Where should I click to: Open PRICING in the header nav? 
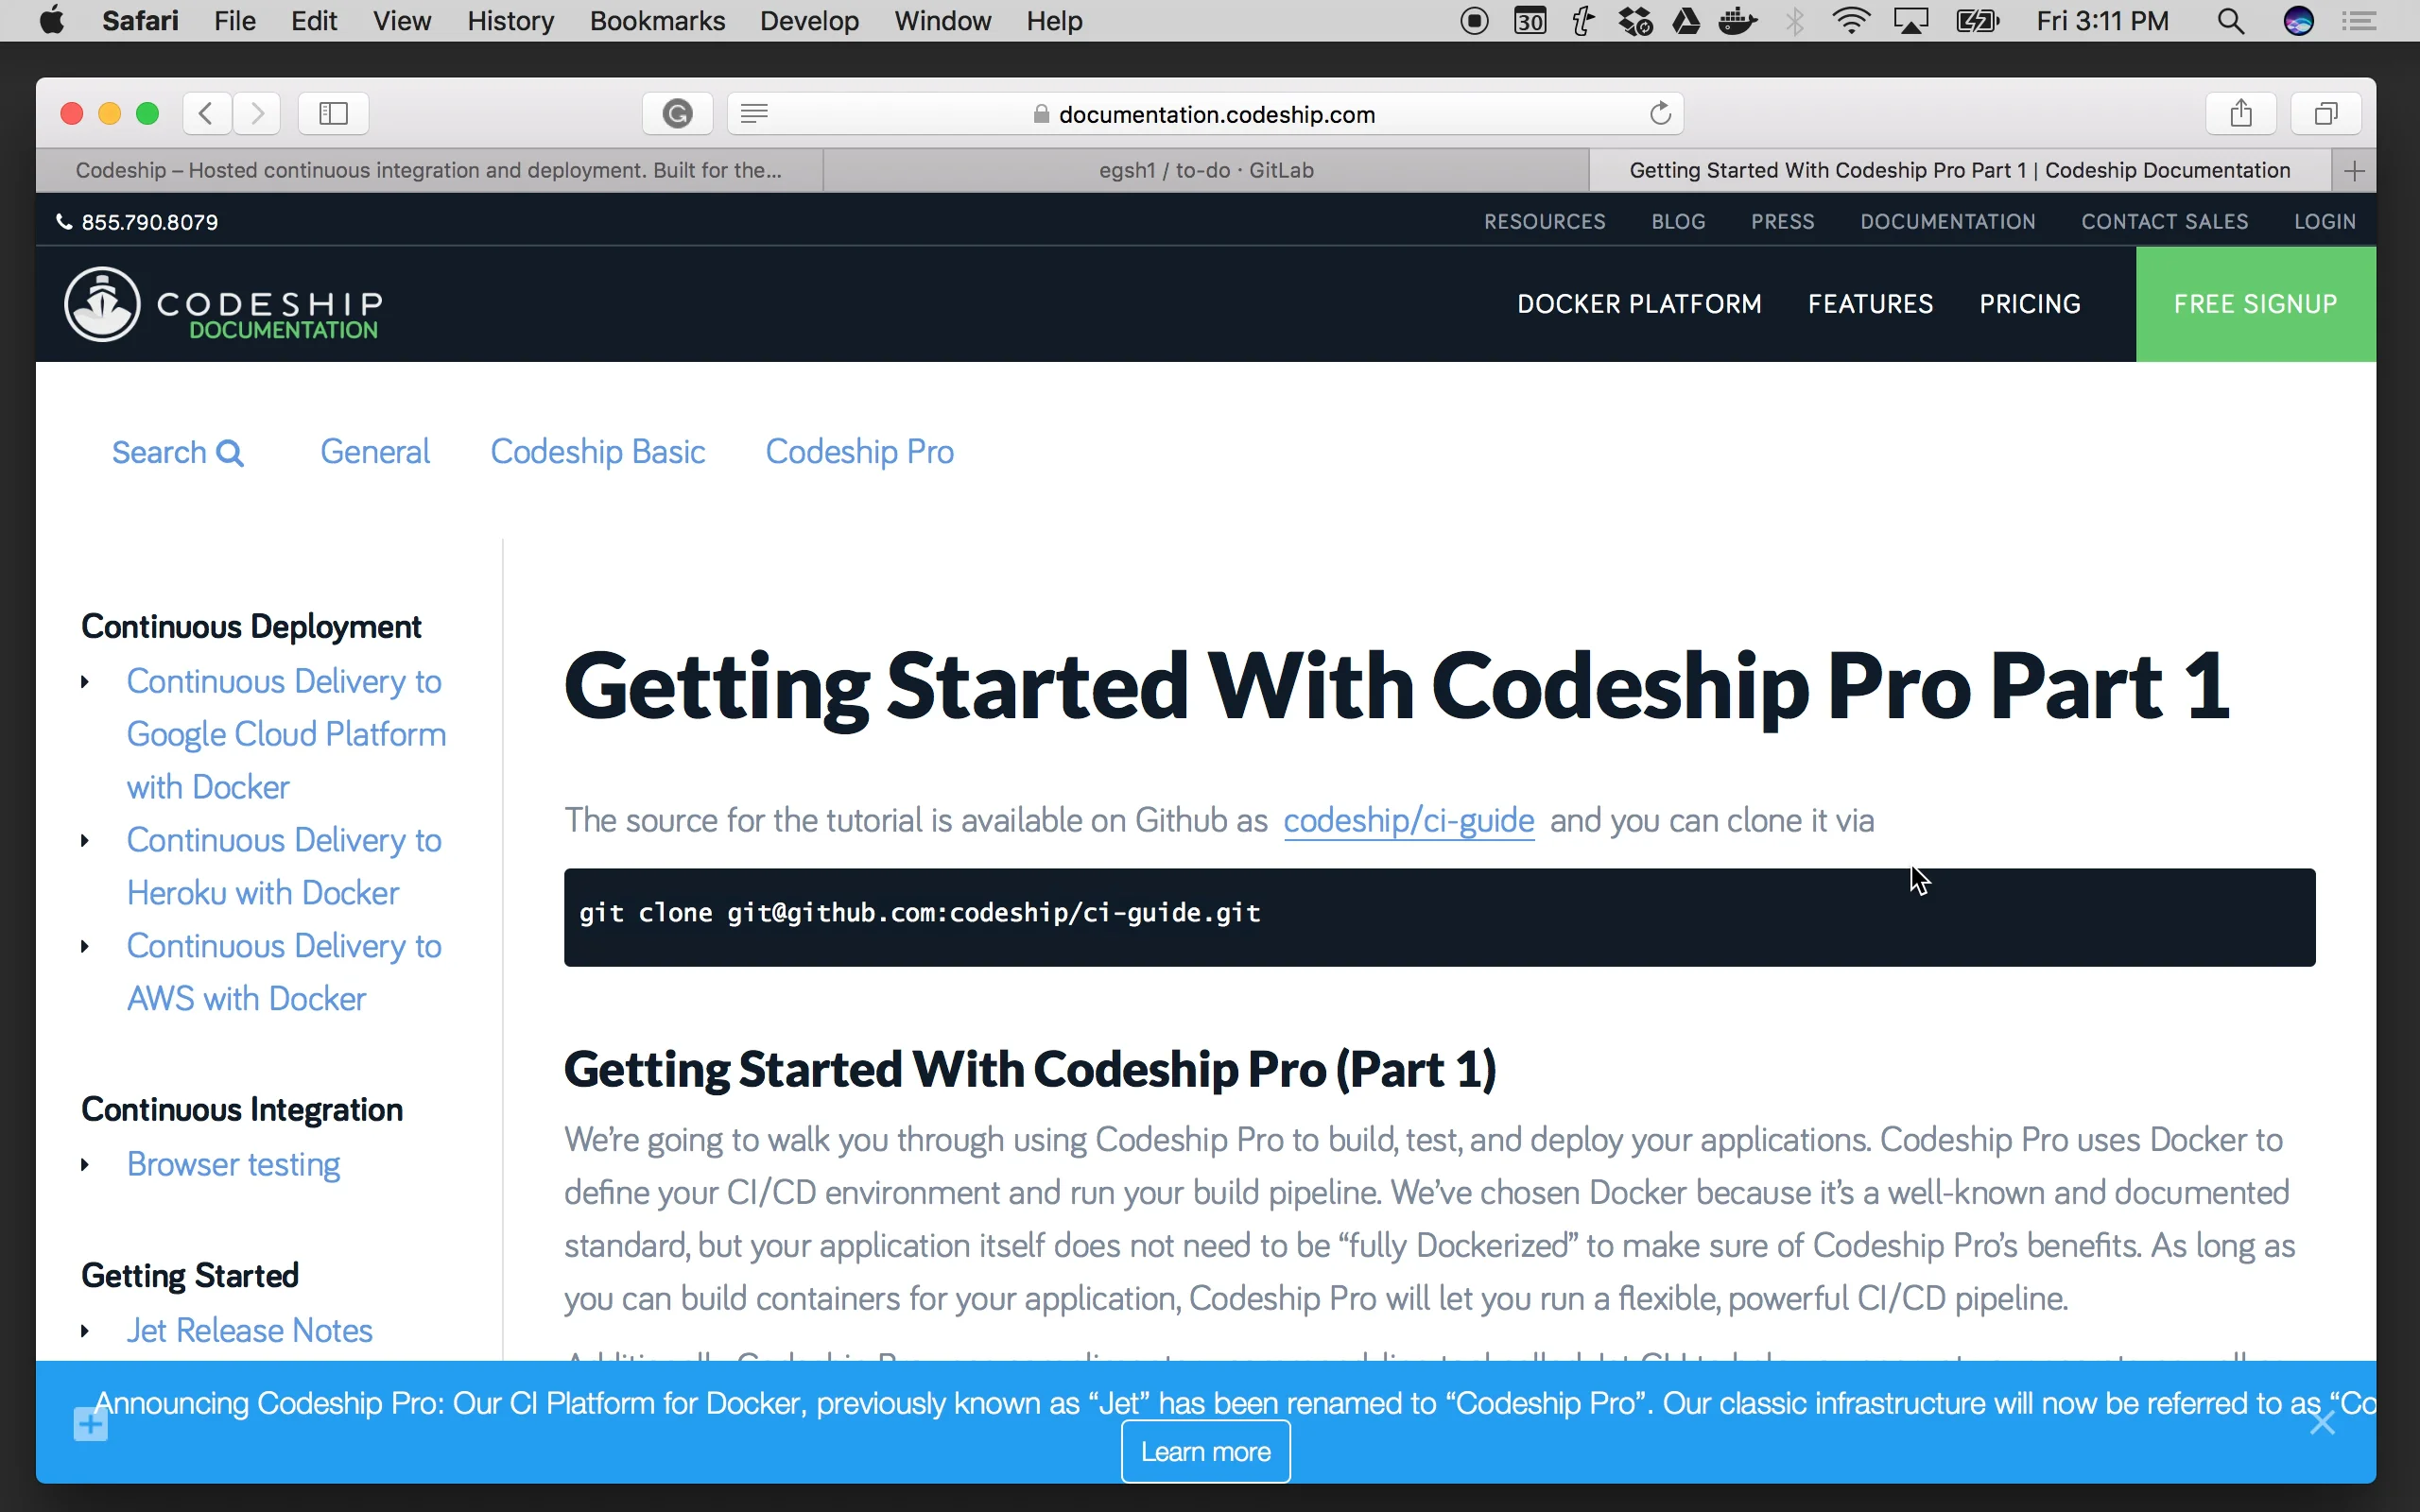click(x=2029, y=304)
